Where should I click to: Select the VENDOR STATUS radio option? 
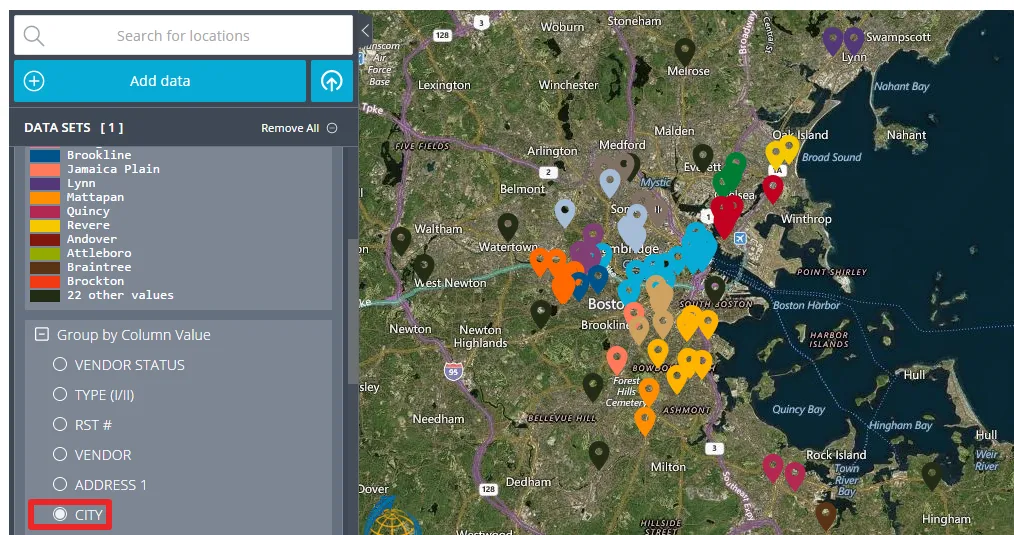coord(60,365)
